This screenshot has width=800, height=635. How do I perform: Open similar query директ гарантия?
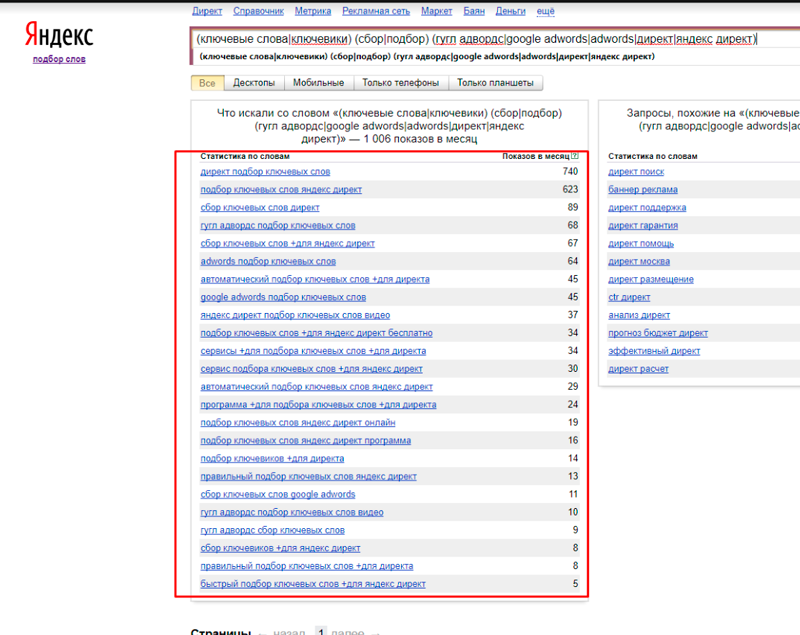point(643,225)
